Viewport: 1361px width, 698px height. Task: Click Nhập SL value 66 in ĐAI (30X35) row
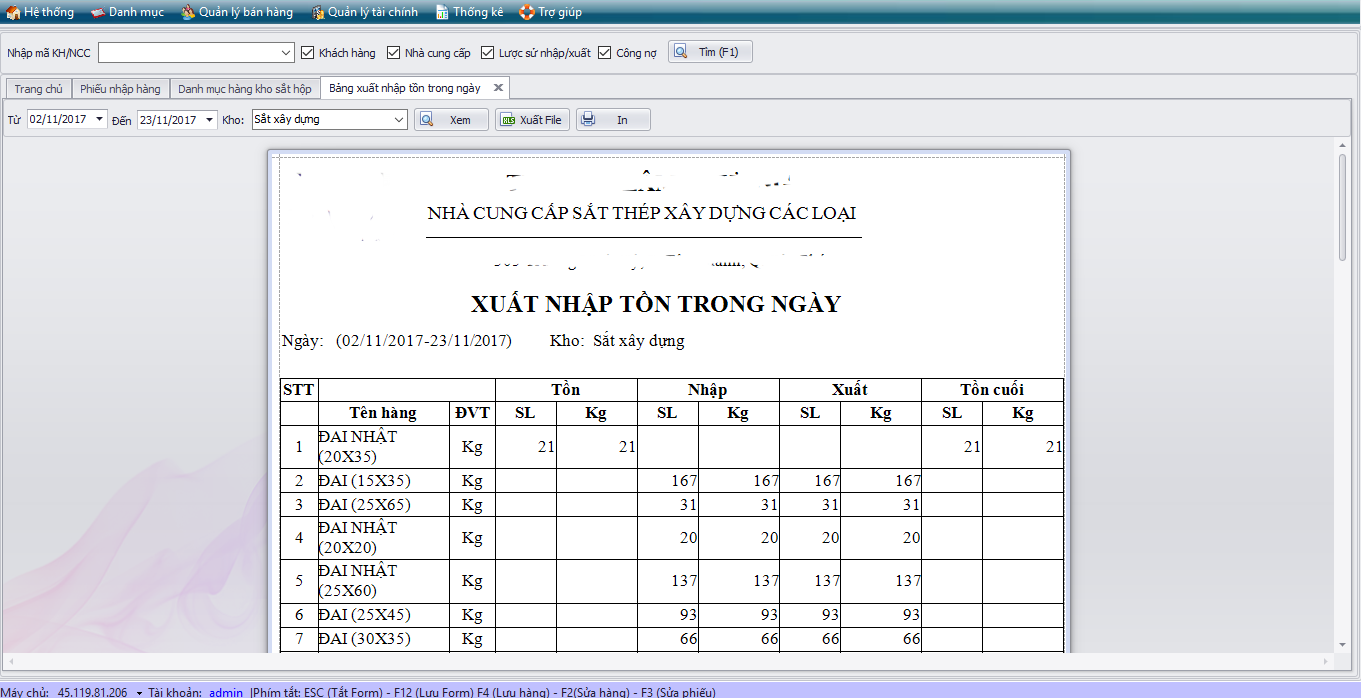688,639
